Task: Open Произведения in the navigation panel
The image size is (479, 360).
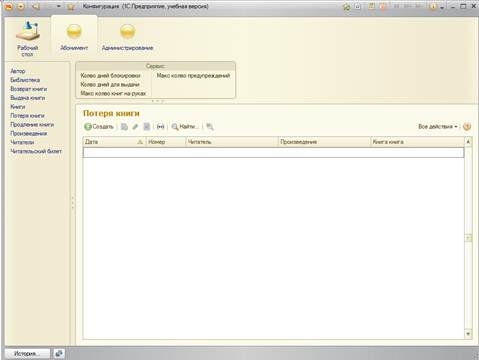Action: click(x=29, y=133)
